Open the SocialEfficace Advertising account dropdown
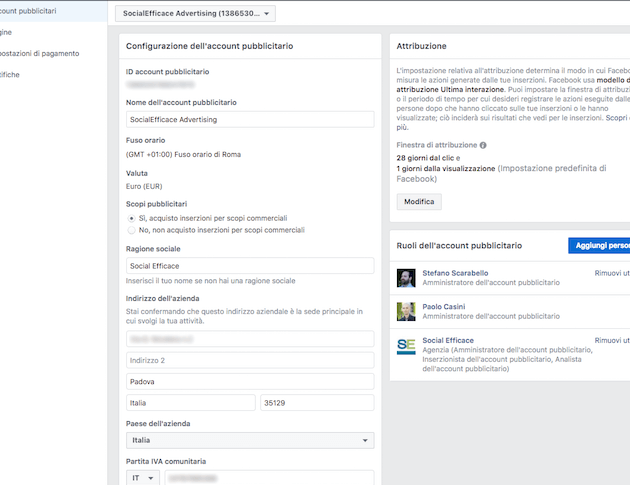630x485 pixels. point(195,13)
